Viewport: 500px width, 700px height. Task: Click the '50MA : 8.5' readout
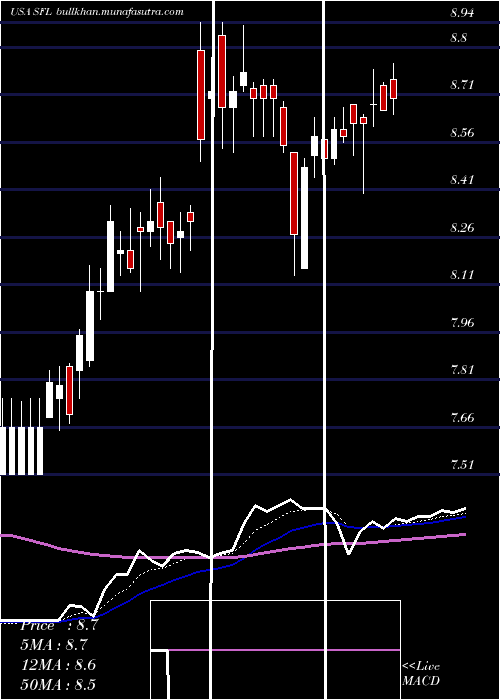[58, 684]
